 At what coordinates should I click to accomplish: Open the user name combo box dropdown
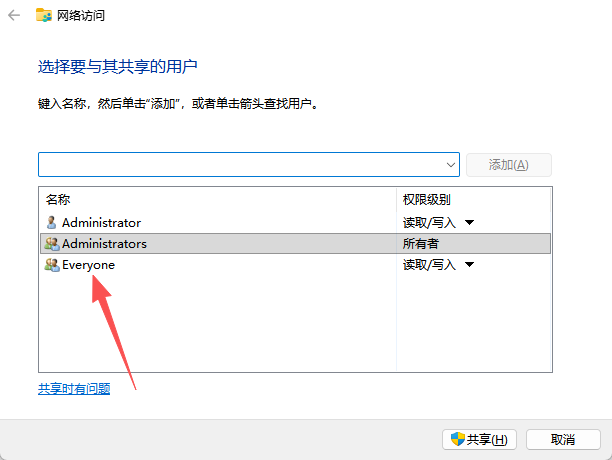coord(451,165)
